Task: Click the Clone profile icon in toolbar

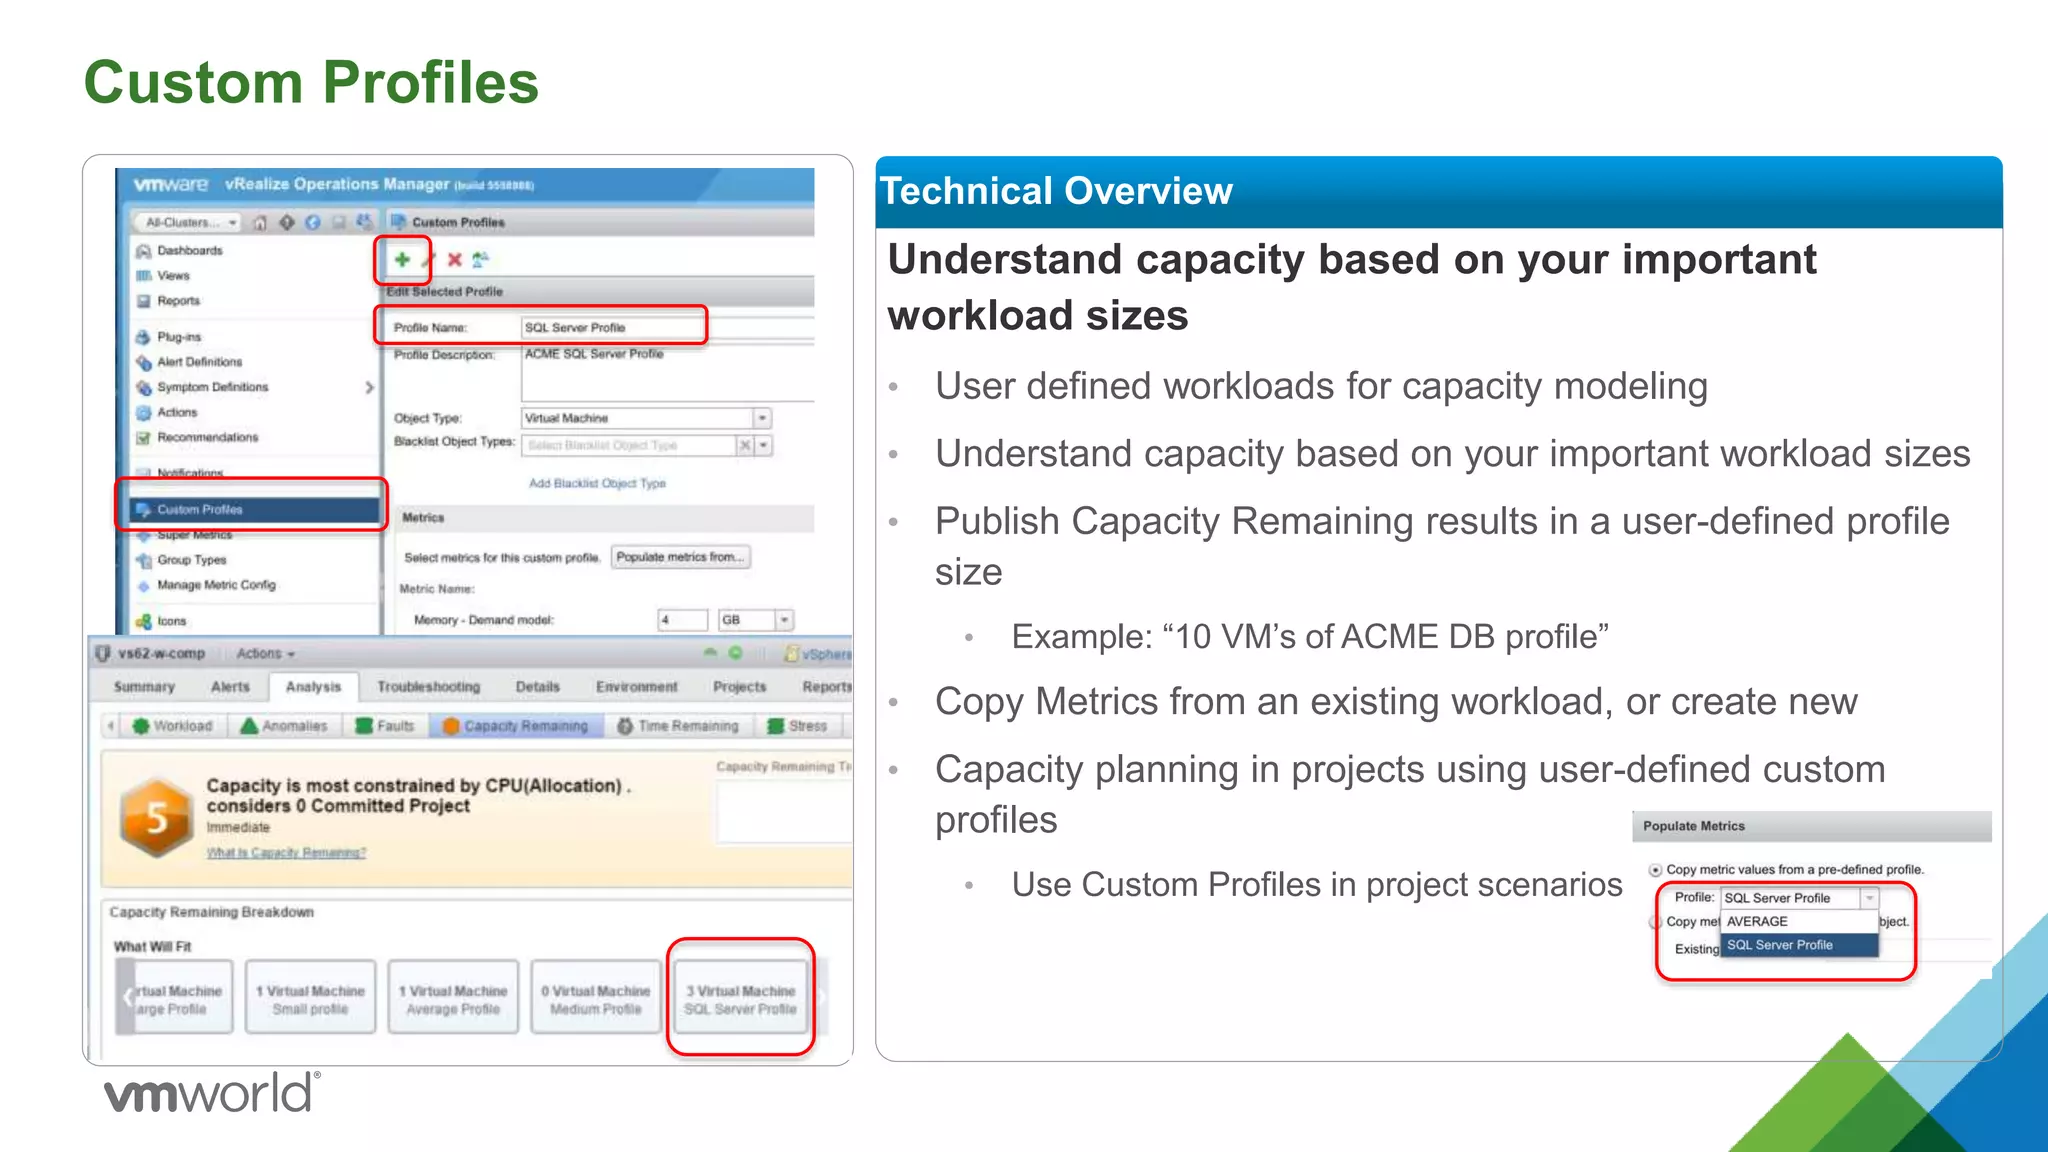Action: (x=480, y=260)
